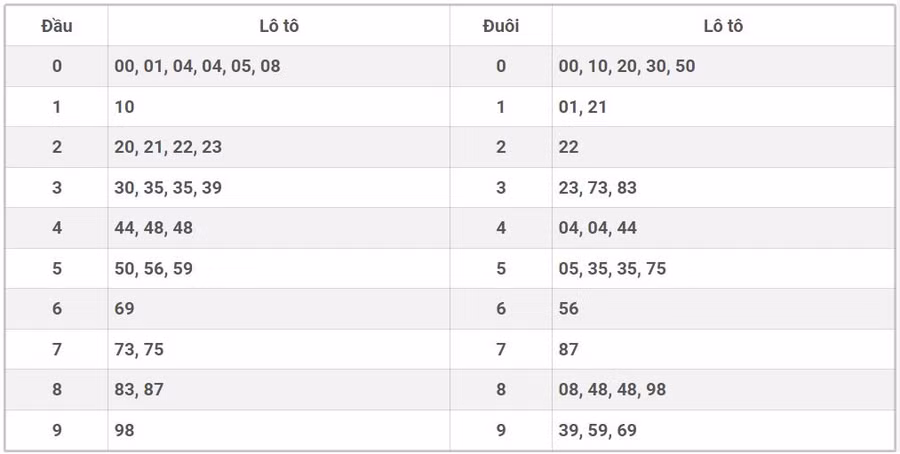This screenshot has height=454, width=900.
Task: Click the cell showing 50, 56, 59
Action: click(154, 269)
